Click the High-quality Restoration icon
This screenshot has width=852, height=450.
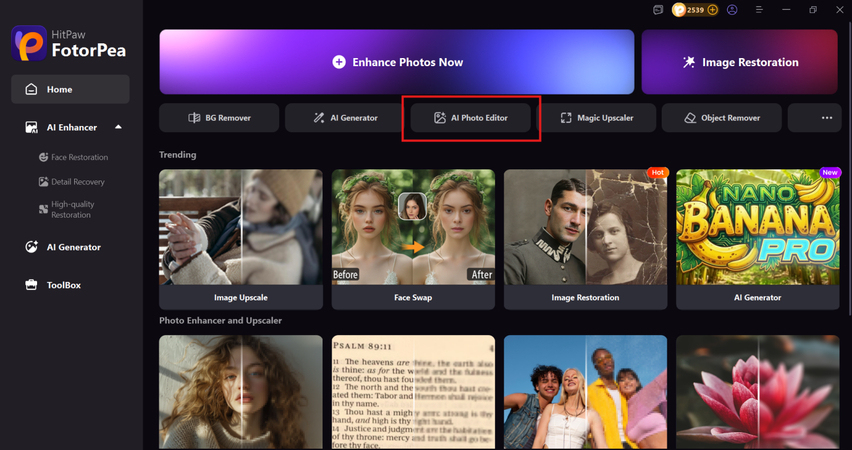(x=43, y=209)
